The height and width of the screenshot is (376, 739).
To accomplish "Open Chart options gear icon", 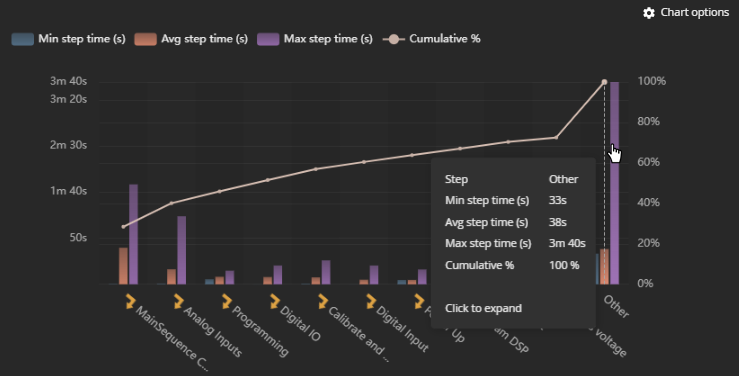I will click(649, 13).
